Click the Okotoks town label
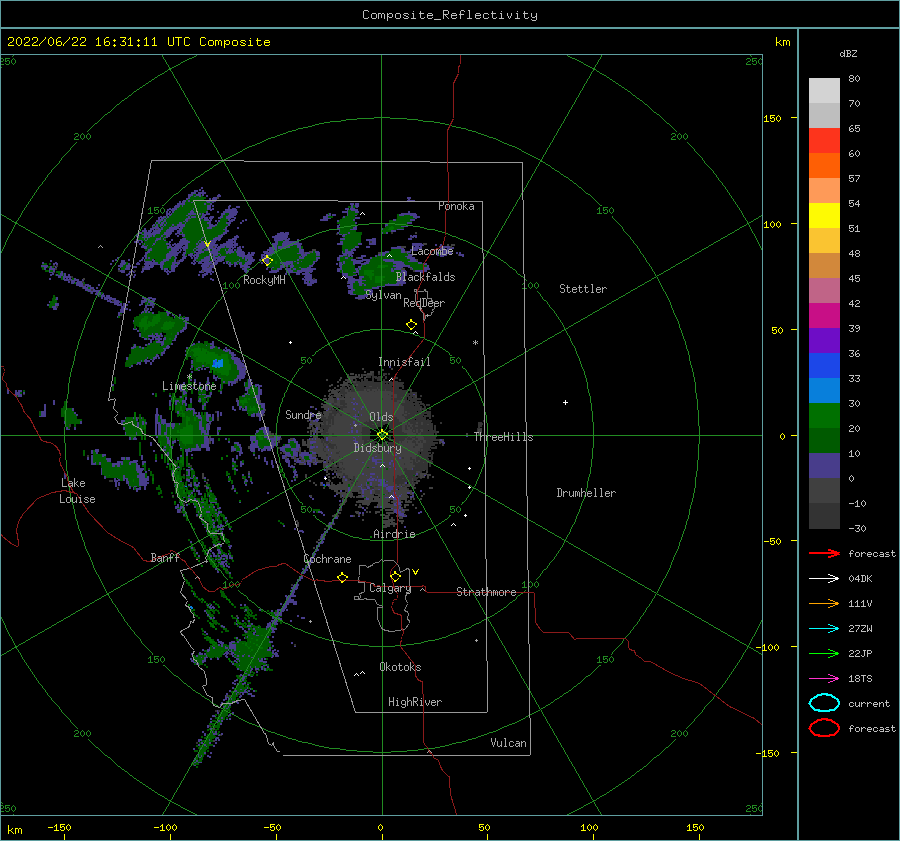The image size is (900, 841). tap(400, 667)
